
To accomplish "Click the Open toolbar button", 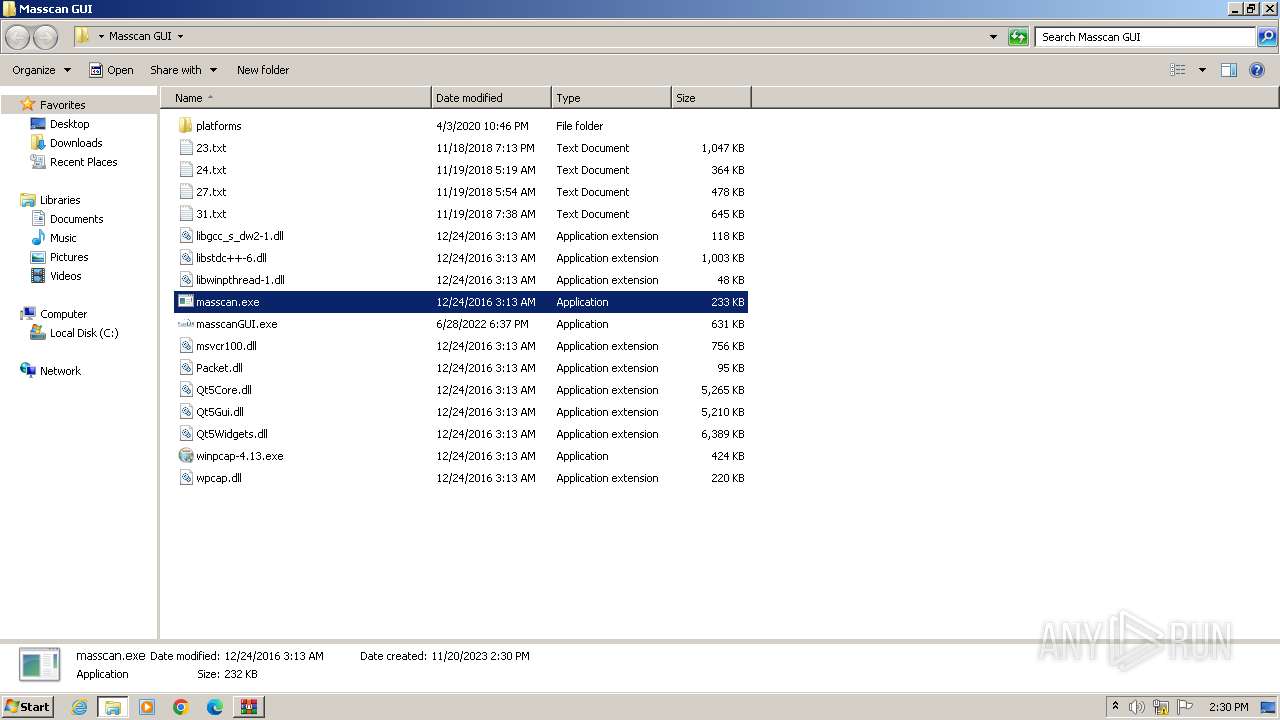I will [111, 70].
